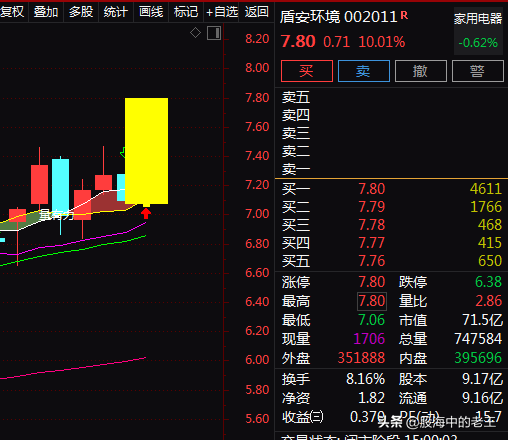Activate the 画线 drawing tool
Image resolution: width=508 pixels, height=440 pixels.
point(151,12)
